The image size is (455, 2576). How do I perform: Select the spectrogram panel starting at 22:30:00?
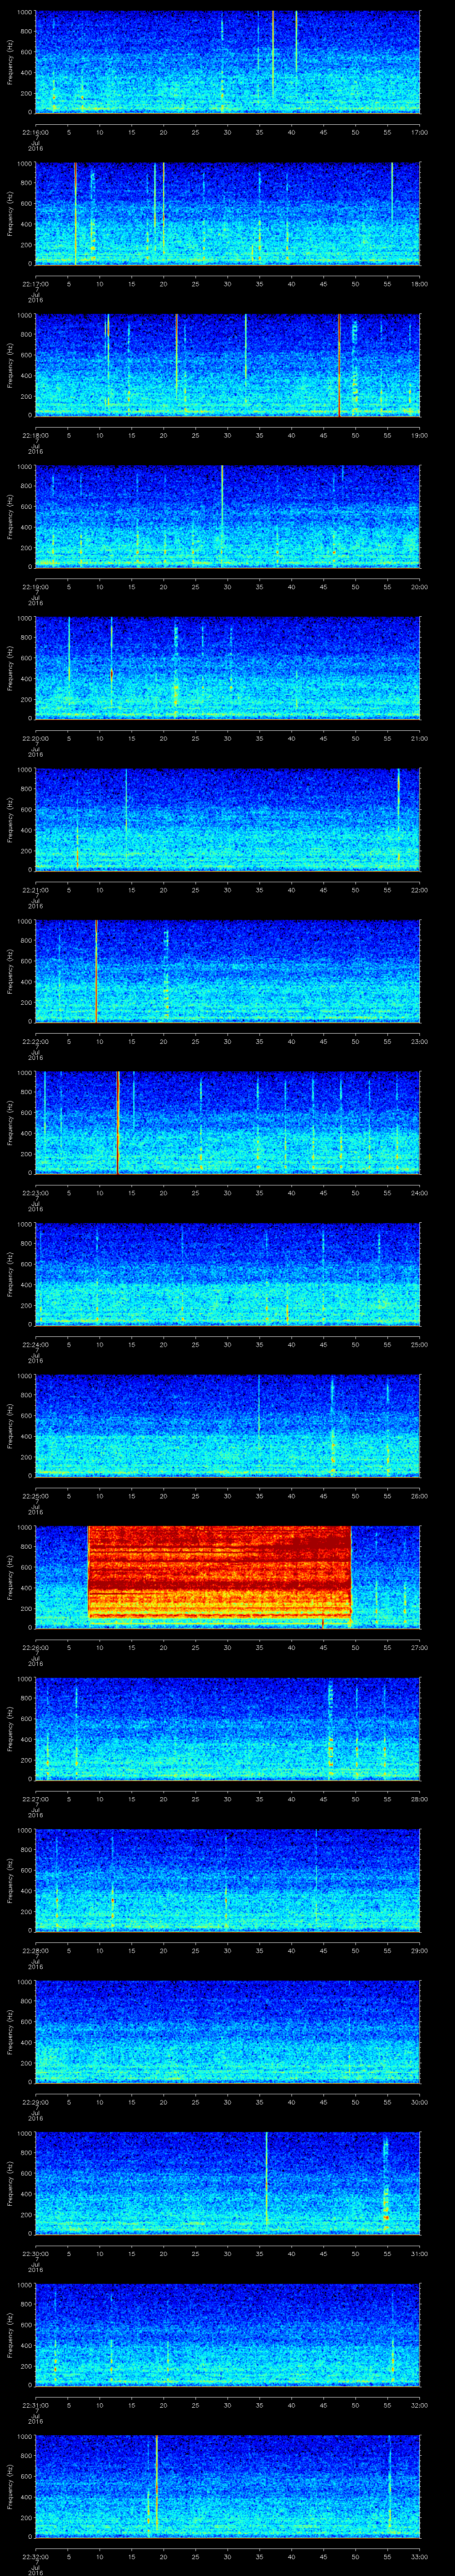tap(228, 2183)
